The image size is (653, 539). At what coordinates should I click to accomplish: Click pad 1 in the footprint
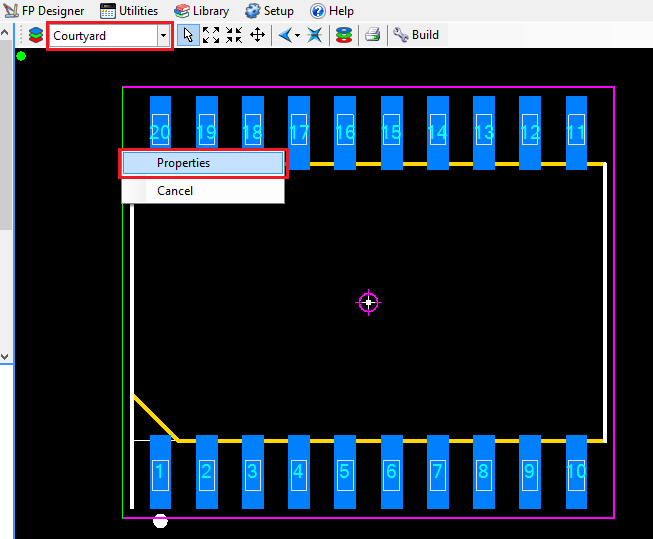click(x=160, y=472)
